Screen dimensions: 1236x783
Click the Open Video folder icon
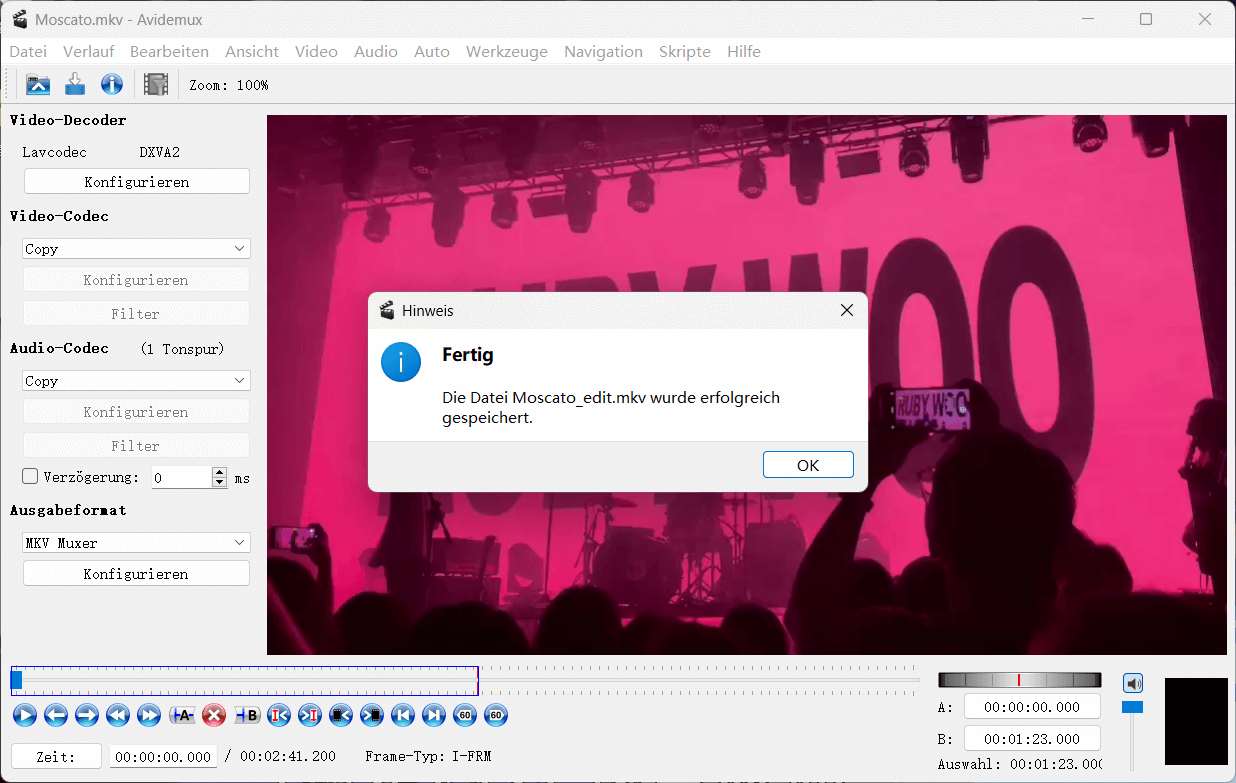point(38,85)
